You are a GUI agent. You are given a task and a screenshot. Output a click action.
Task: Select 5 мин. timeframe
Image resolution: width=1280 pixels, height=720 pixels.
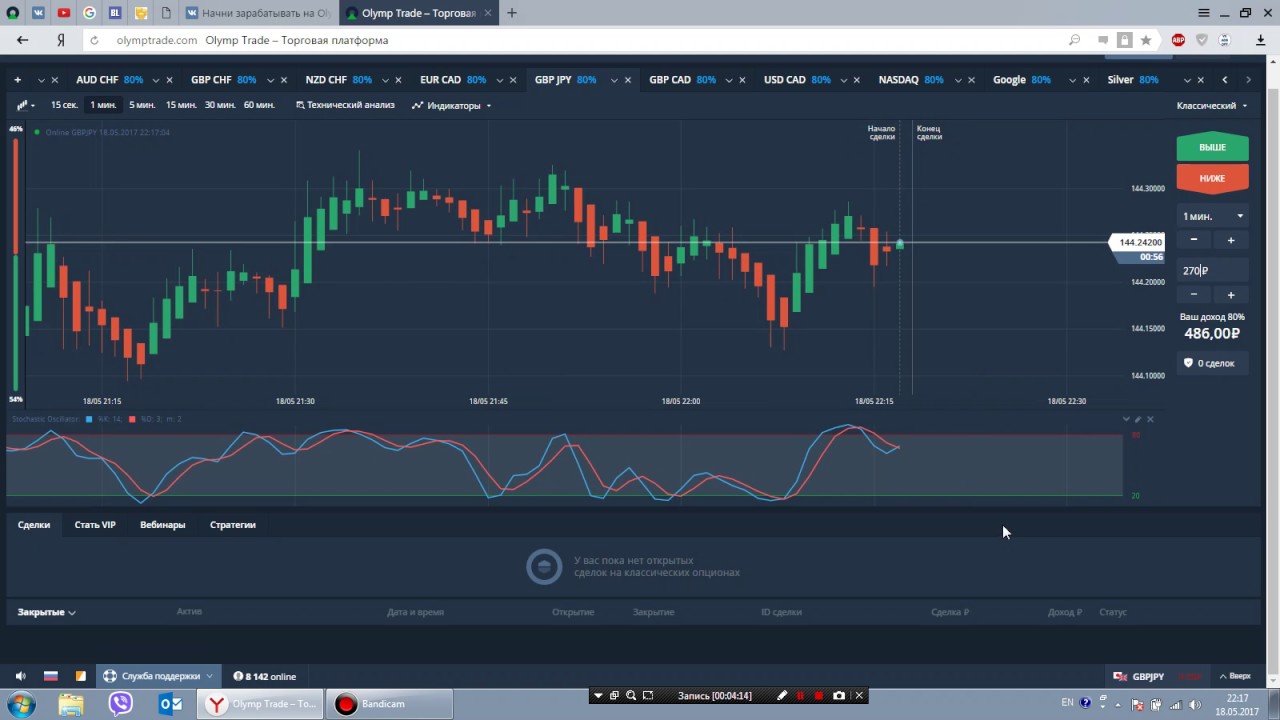[x=142, y=105]
